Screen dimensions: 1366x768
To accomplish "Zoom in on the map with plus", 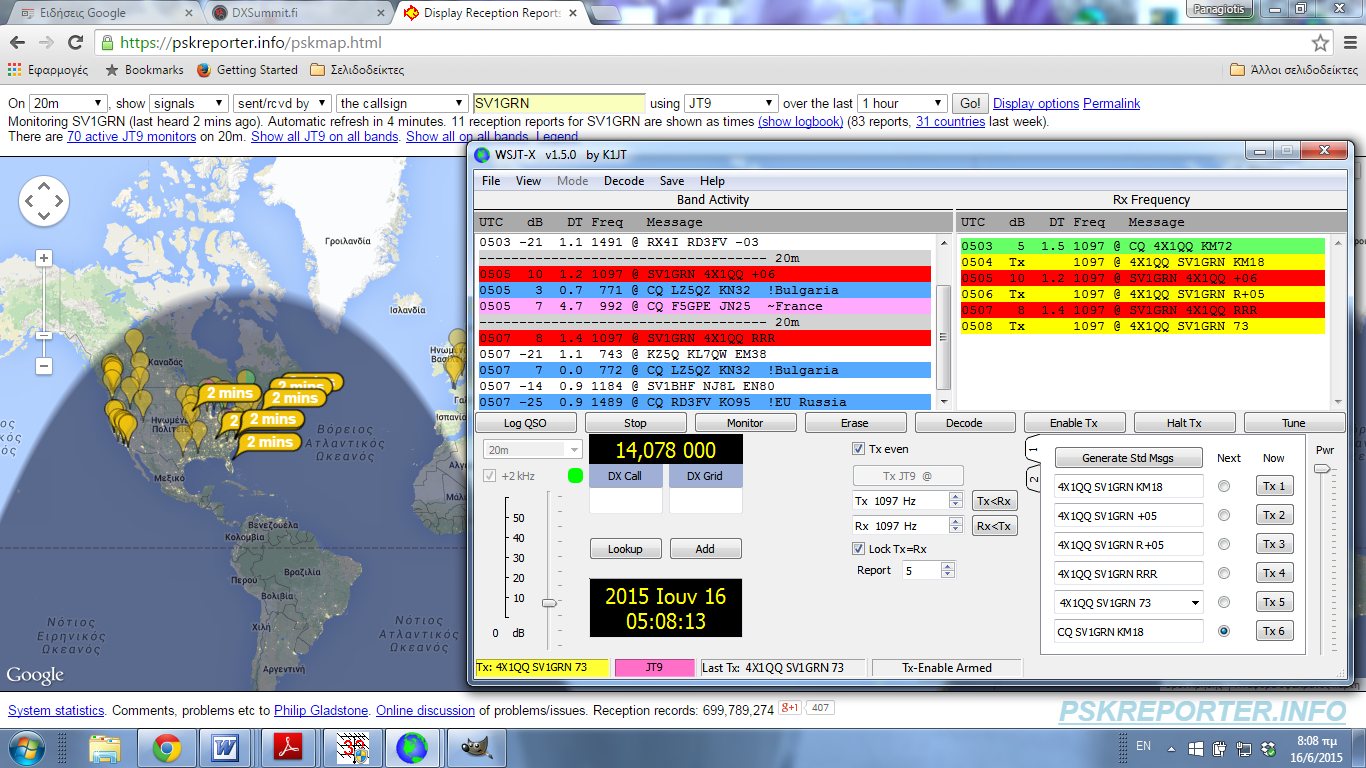I will pos(44,258).
